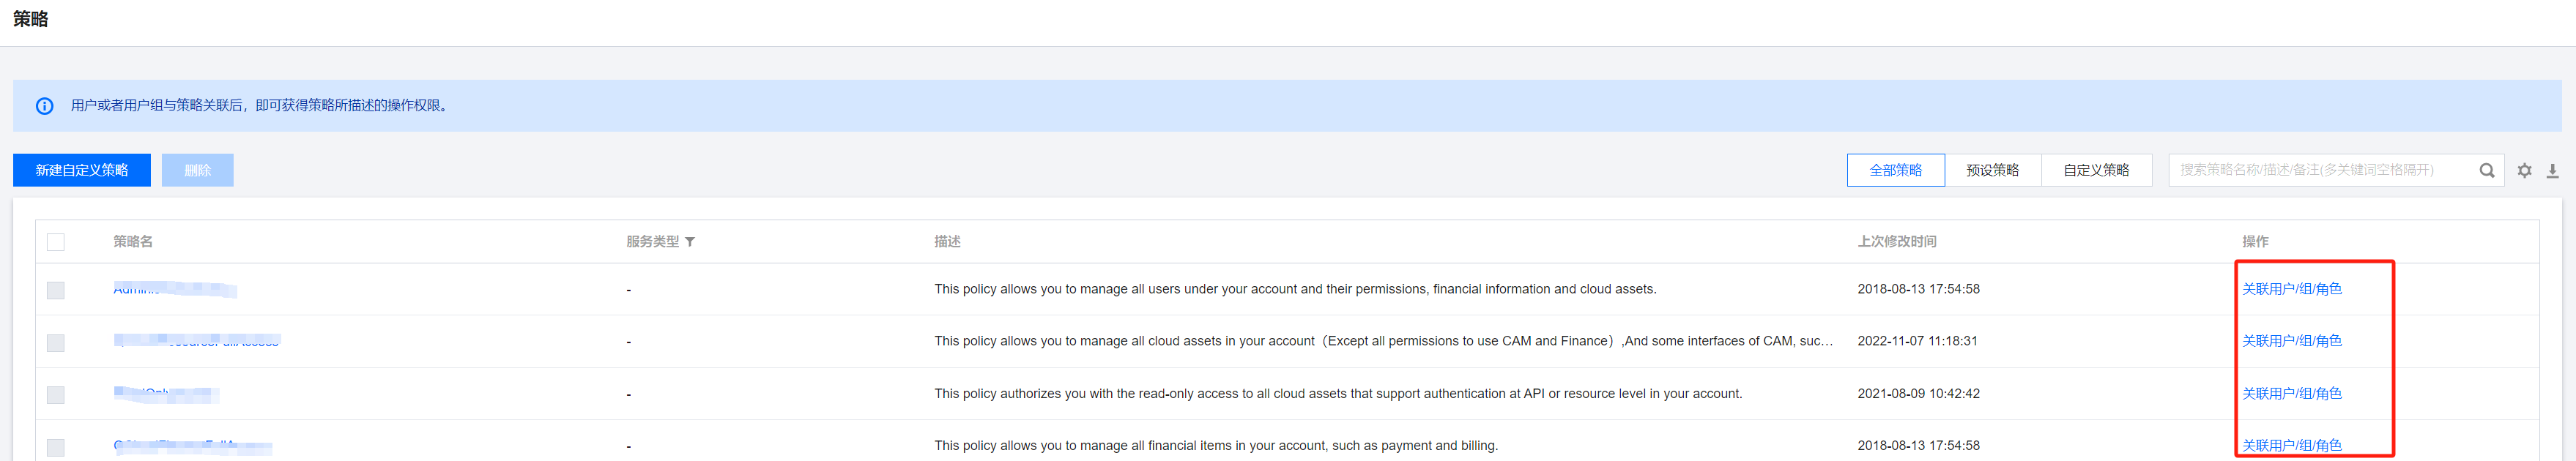Viewport: 2576px width, 461px height.
Task: Click the info icon in the blue notice banner
Action: pyautogui.click(x=45, y=106)
